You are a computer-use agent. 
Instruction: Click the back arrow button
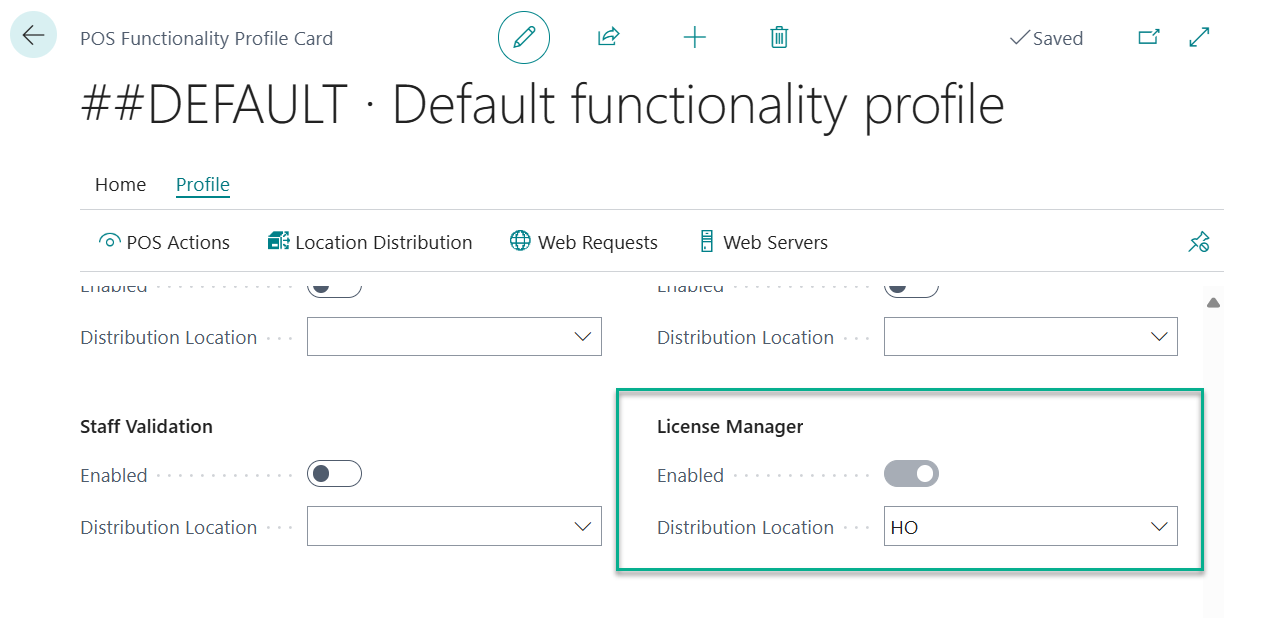(x=33, y=36)
